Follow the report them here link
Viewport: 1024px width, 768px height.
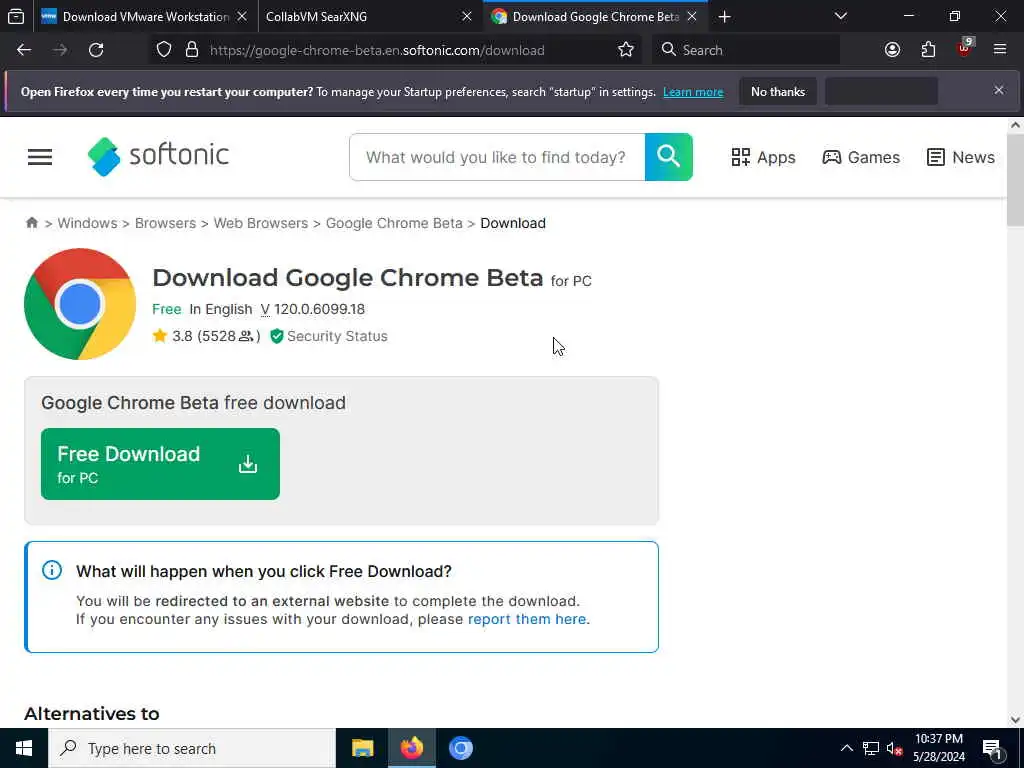coord(527,619)
